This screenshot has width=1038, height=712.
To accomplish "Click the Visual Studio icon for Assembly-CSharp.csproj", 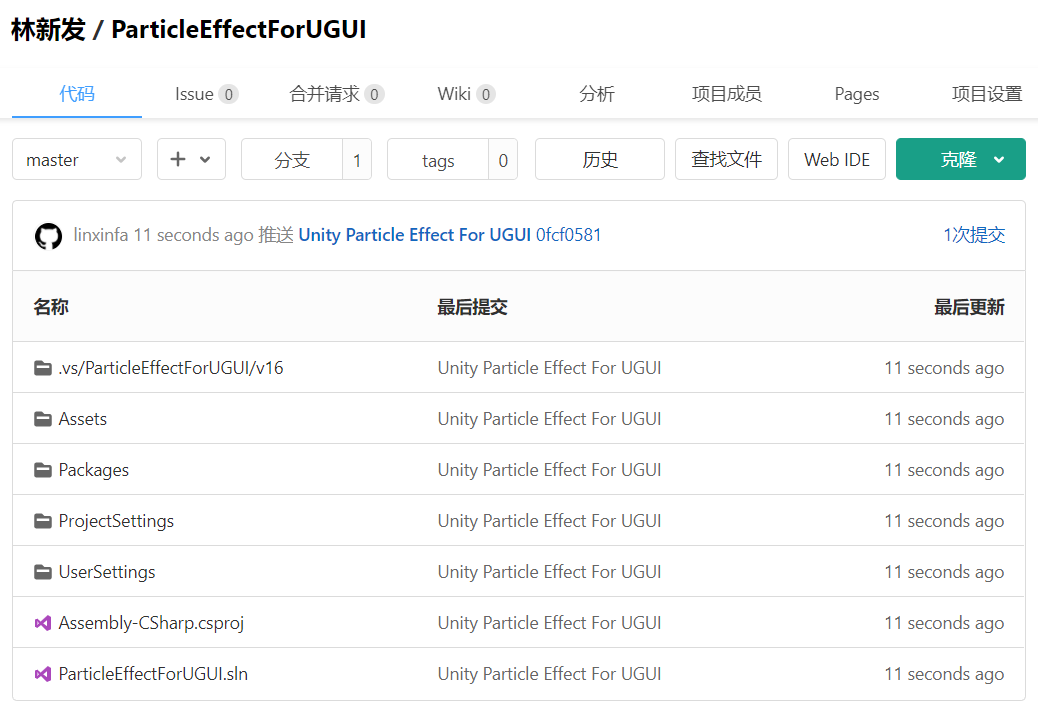I will pos(43,623).
